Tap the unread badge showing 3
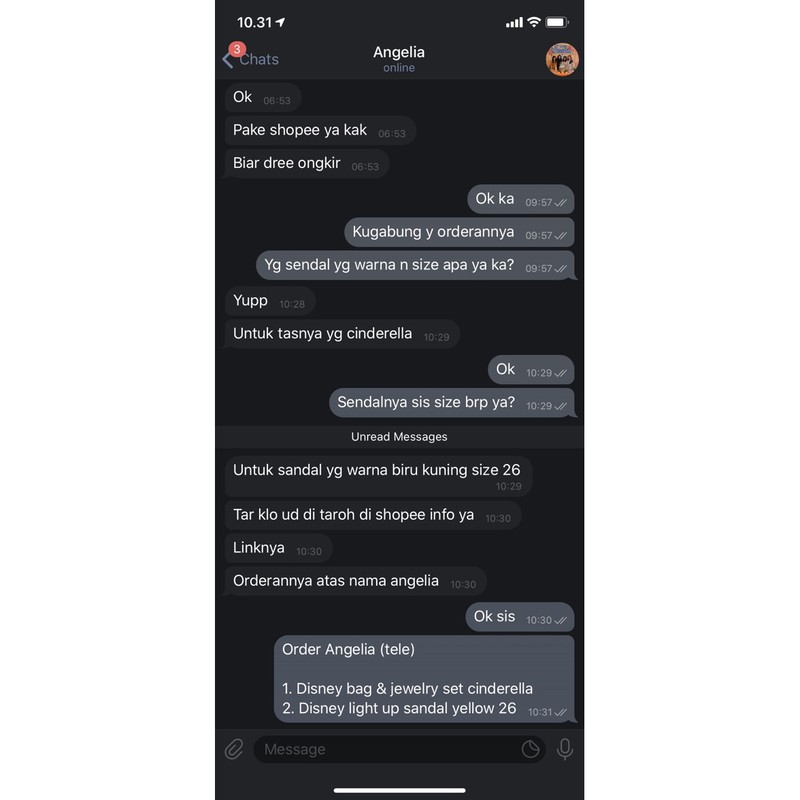The image size is (800, 800). tap(237, 49)
